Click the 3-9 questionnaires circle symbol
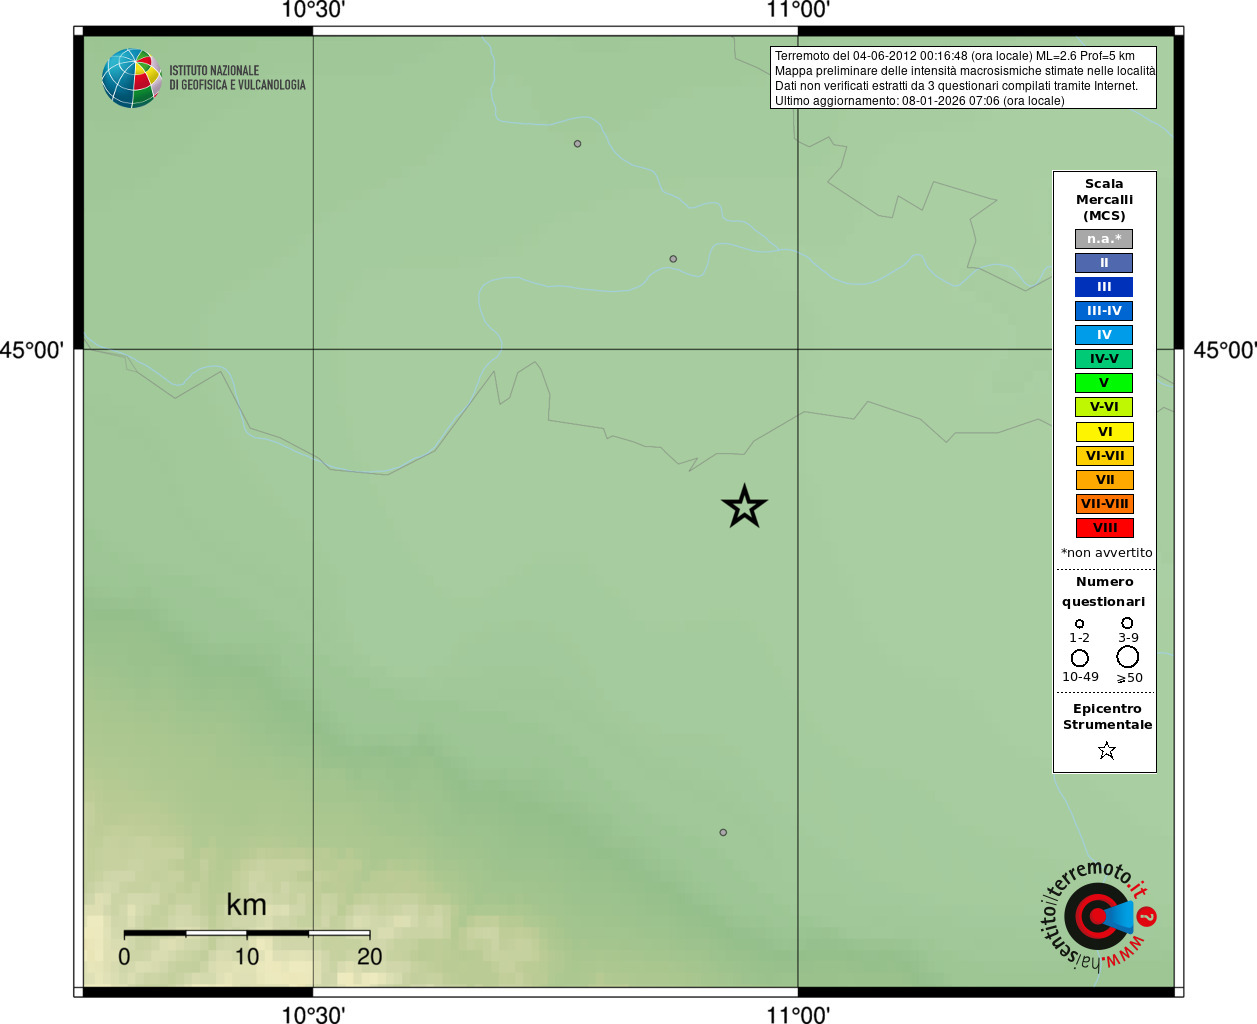This screenshot has width=1257, height=1024. 1127,623
